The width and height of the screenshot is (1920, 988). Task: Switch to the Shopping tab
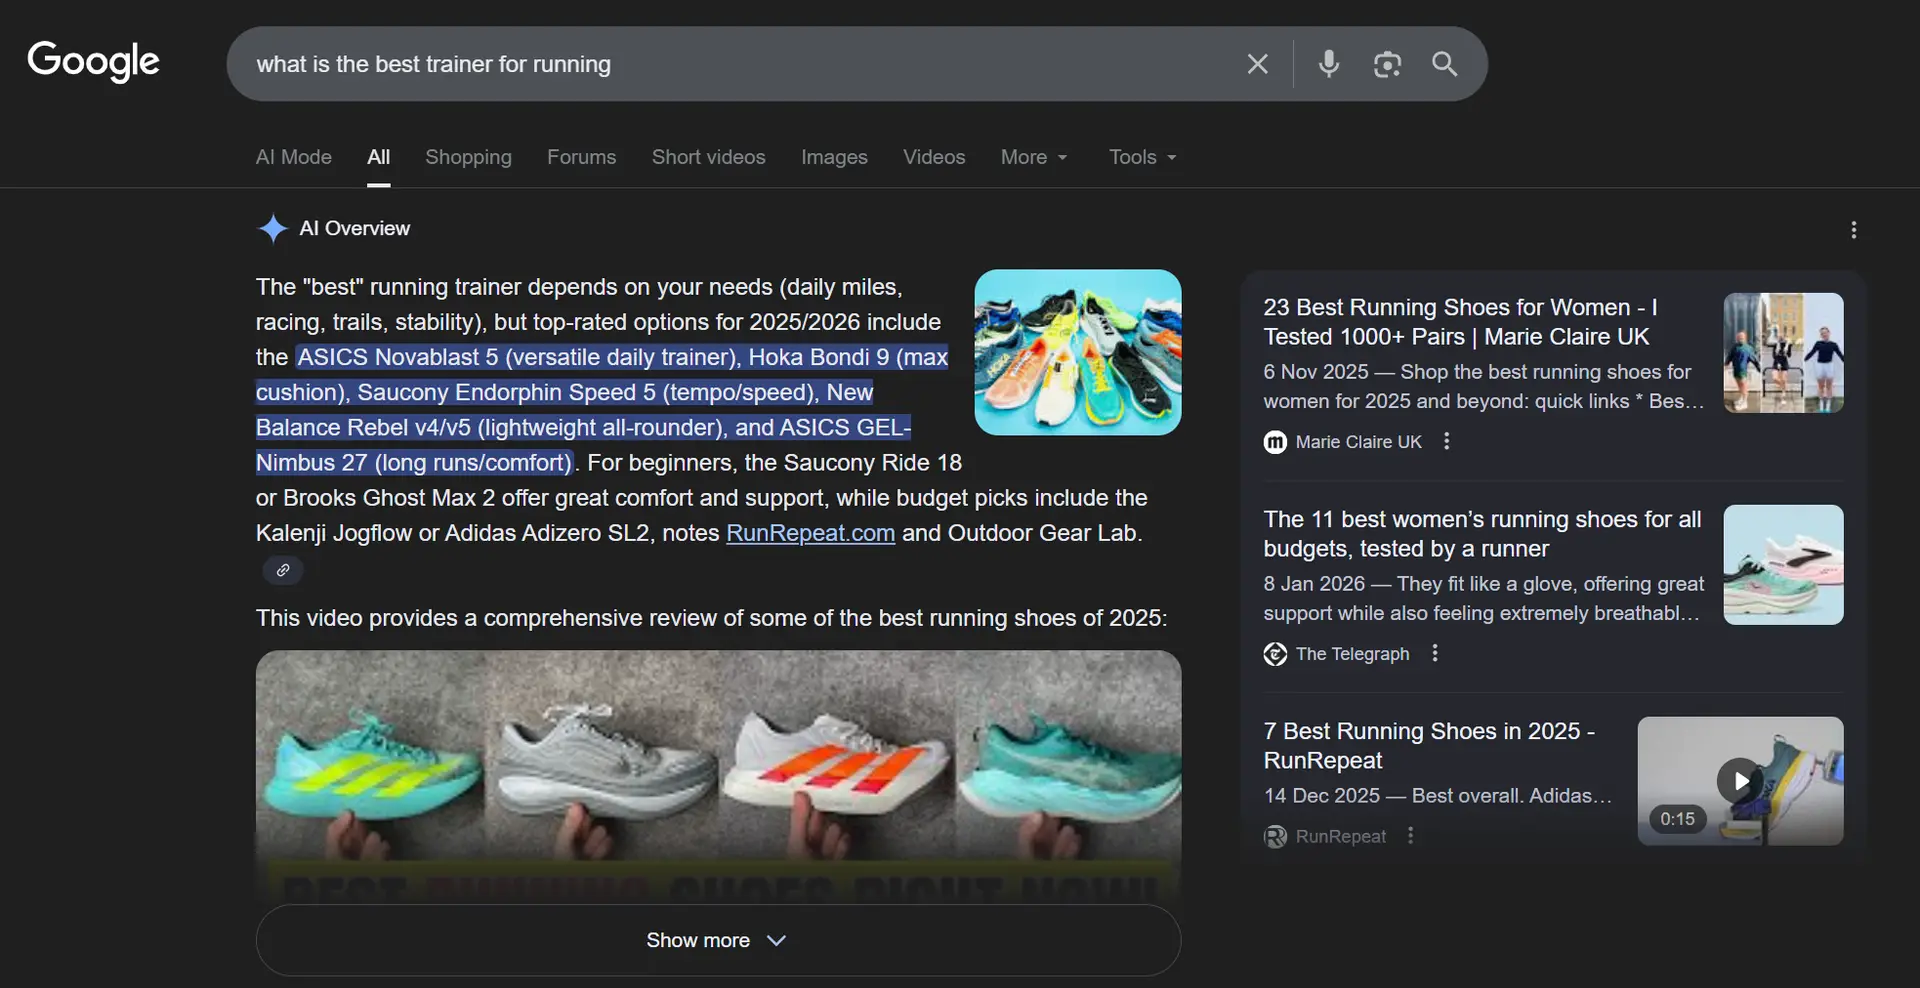(468, 157)
